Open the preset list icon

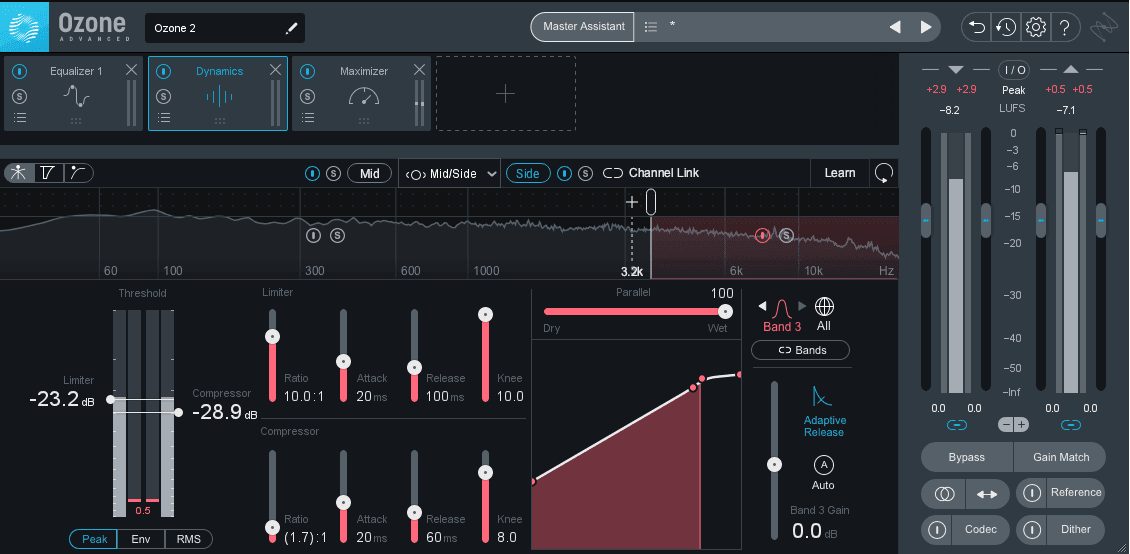[x=651, y=27]
